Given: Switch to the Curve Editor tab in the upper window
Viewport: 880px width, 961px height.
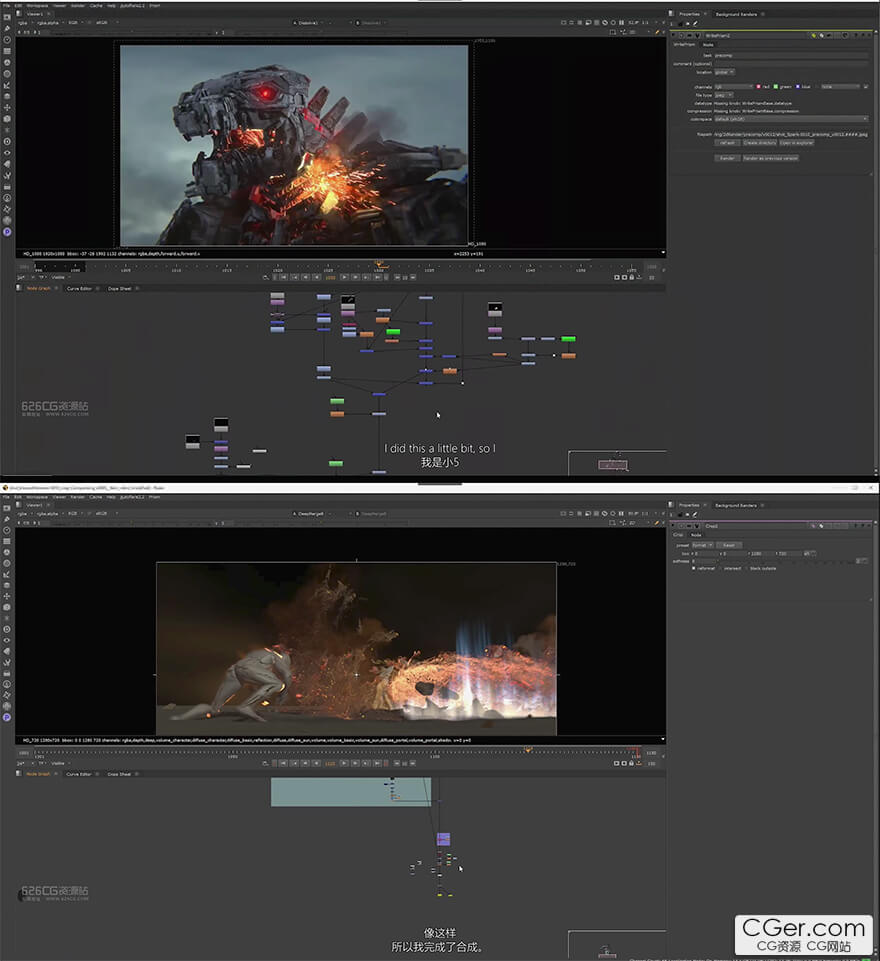Looking at the screenshot, I should tap(79, 288).
